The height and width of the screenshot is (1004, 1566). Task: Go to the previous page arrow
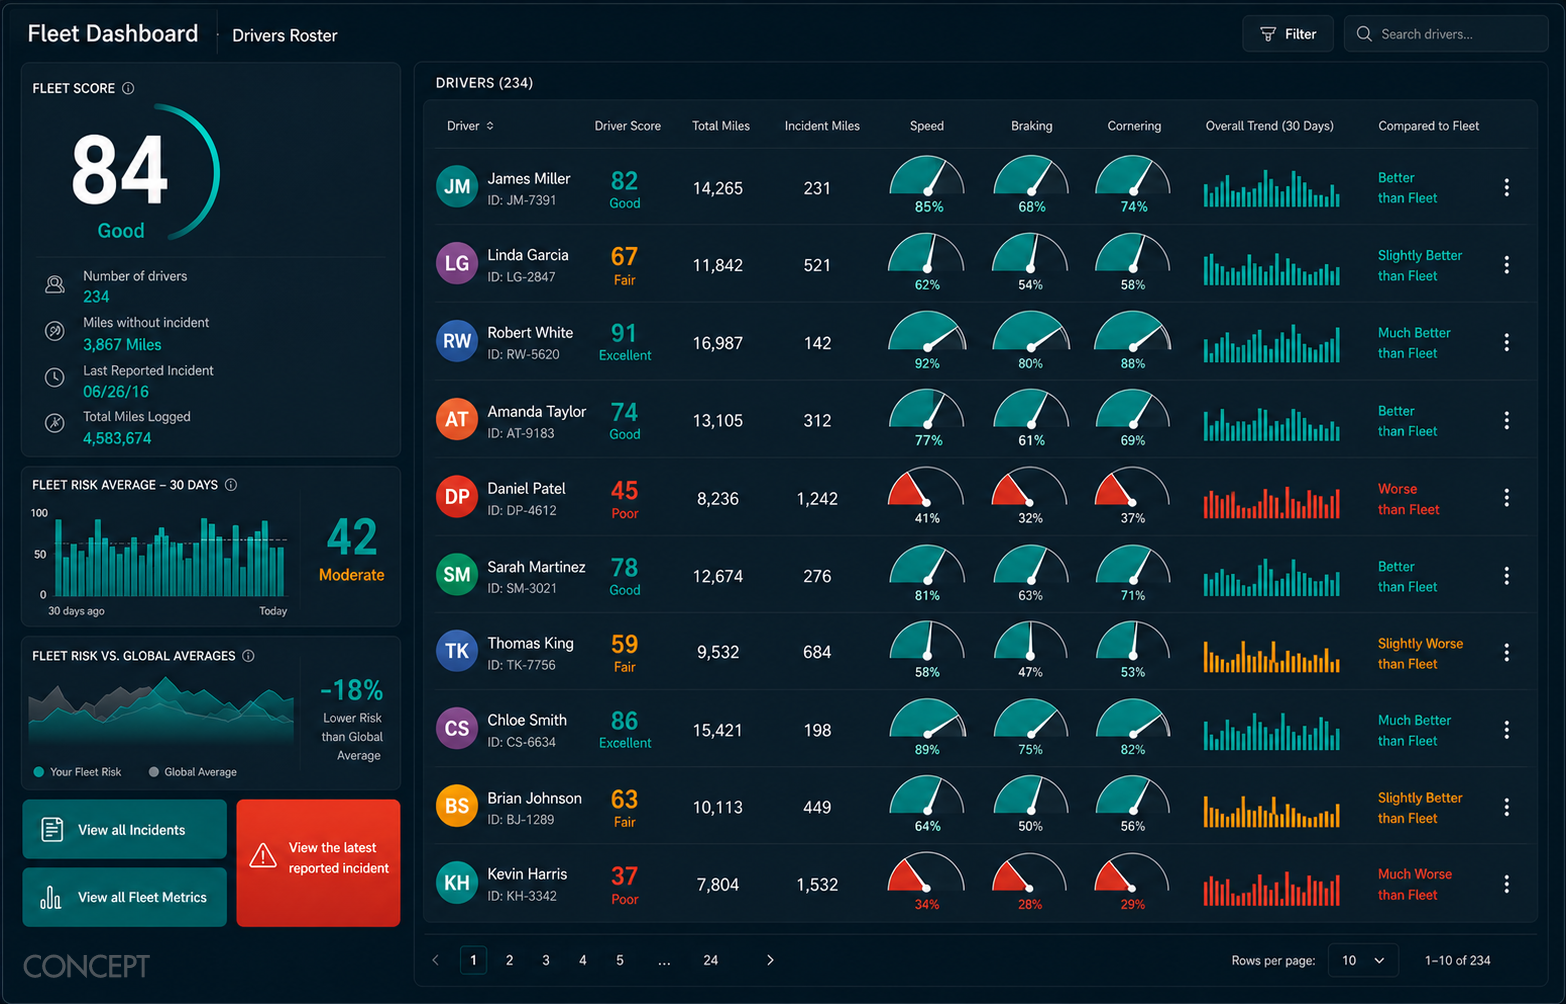tap(435, 960)
